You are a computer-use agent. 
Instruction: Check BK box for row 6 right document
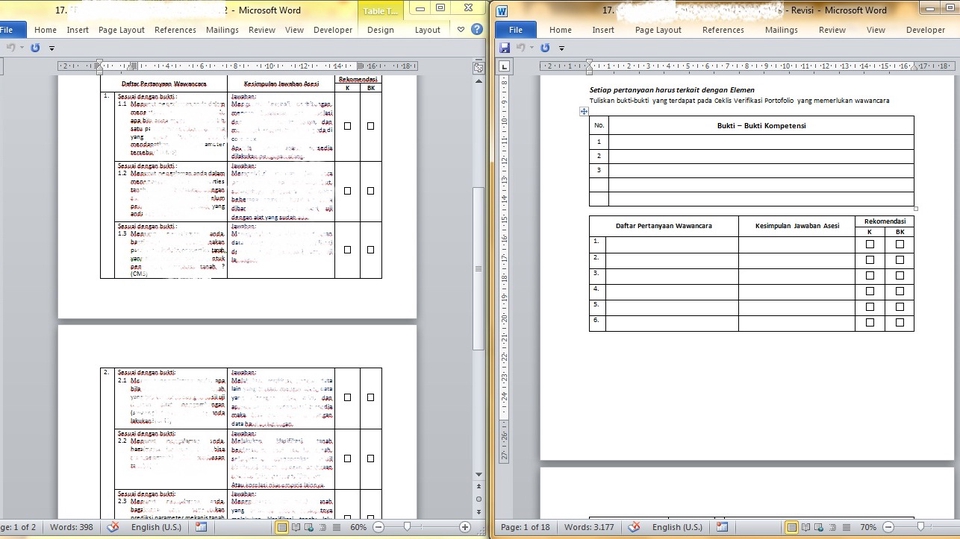click(x=899, y=322)
